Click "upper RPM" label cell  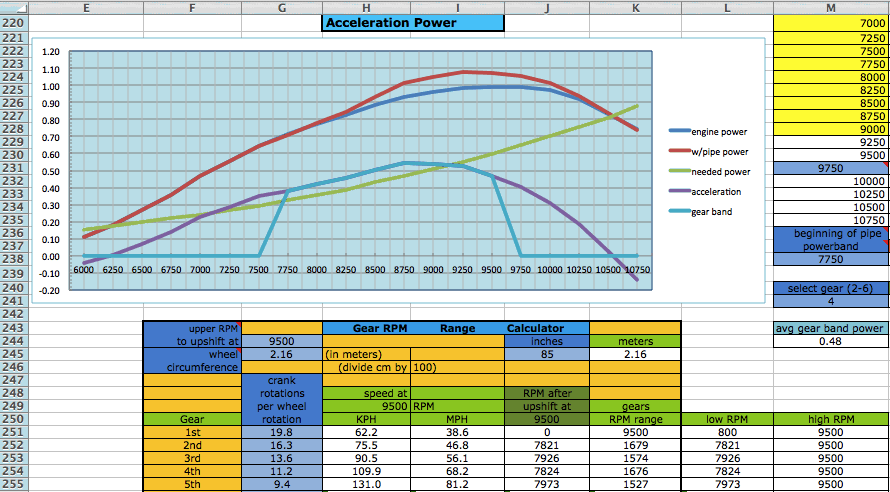192,328
